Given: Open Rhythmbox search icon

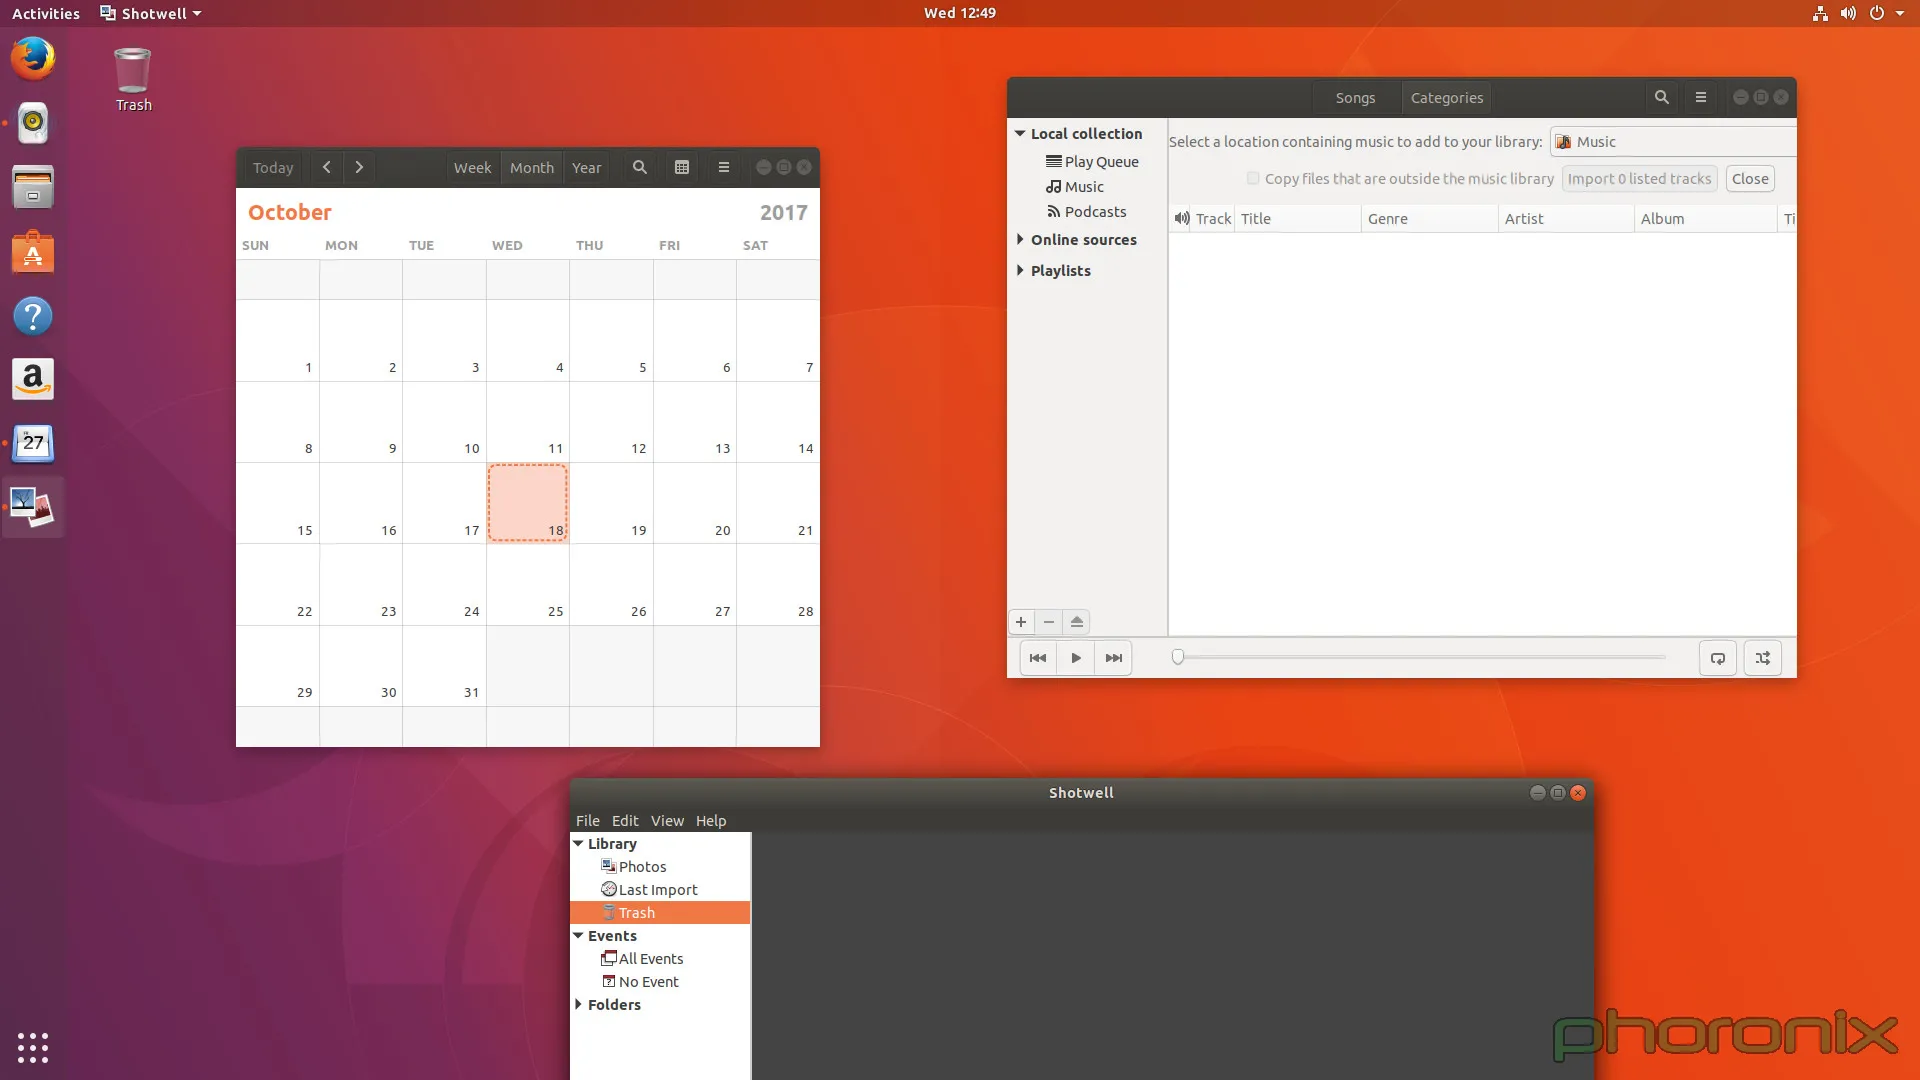Looking at the screenshot, I should (x=1661, y=97).
